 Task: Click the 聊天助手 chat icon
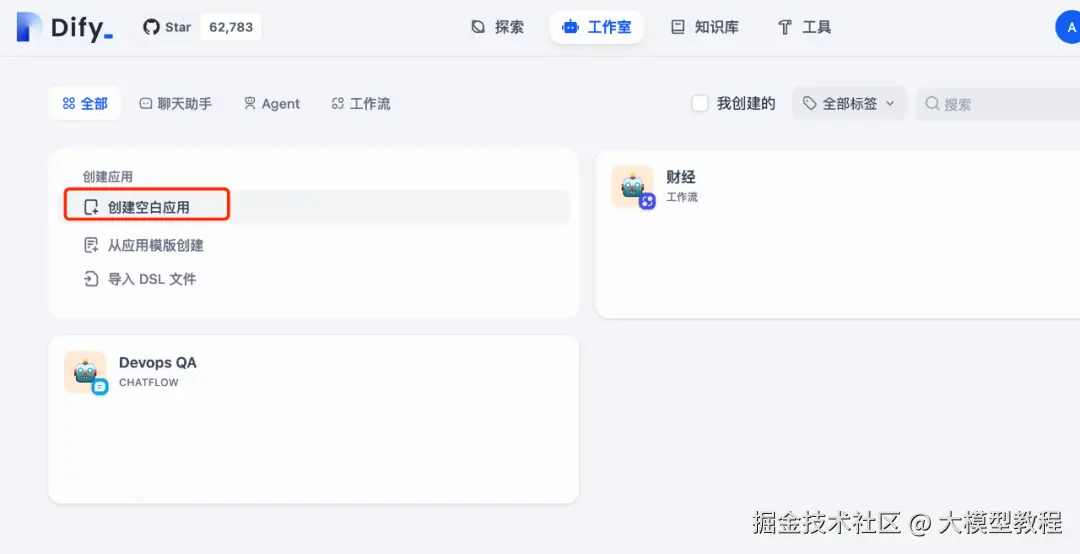point(145,103)
